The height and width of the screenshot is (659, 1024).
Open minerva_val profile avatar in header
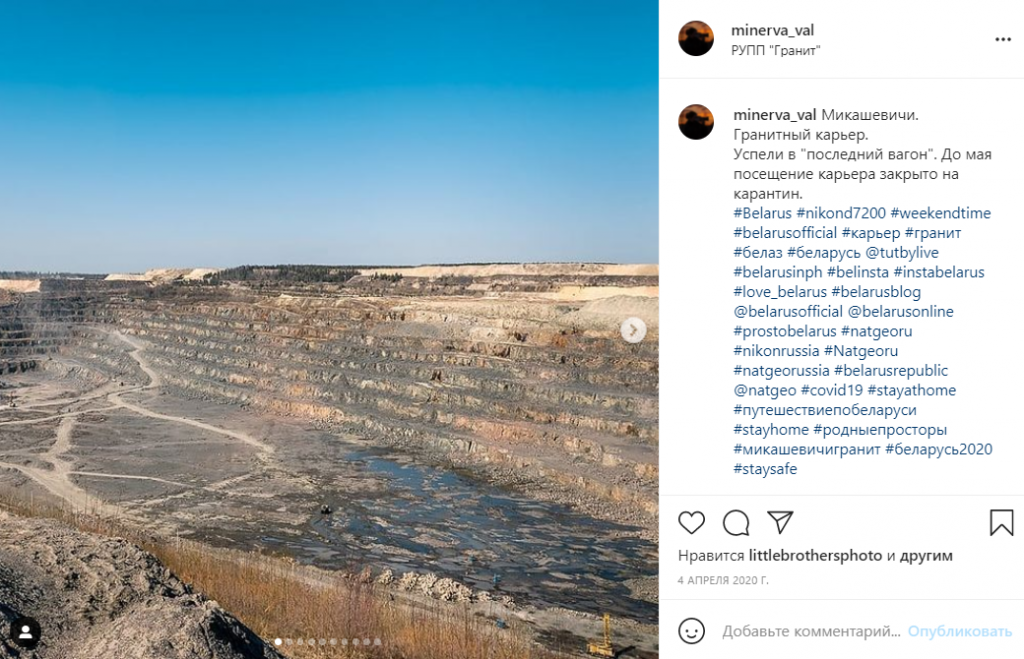click(696, 38)
